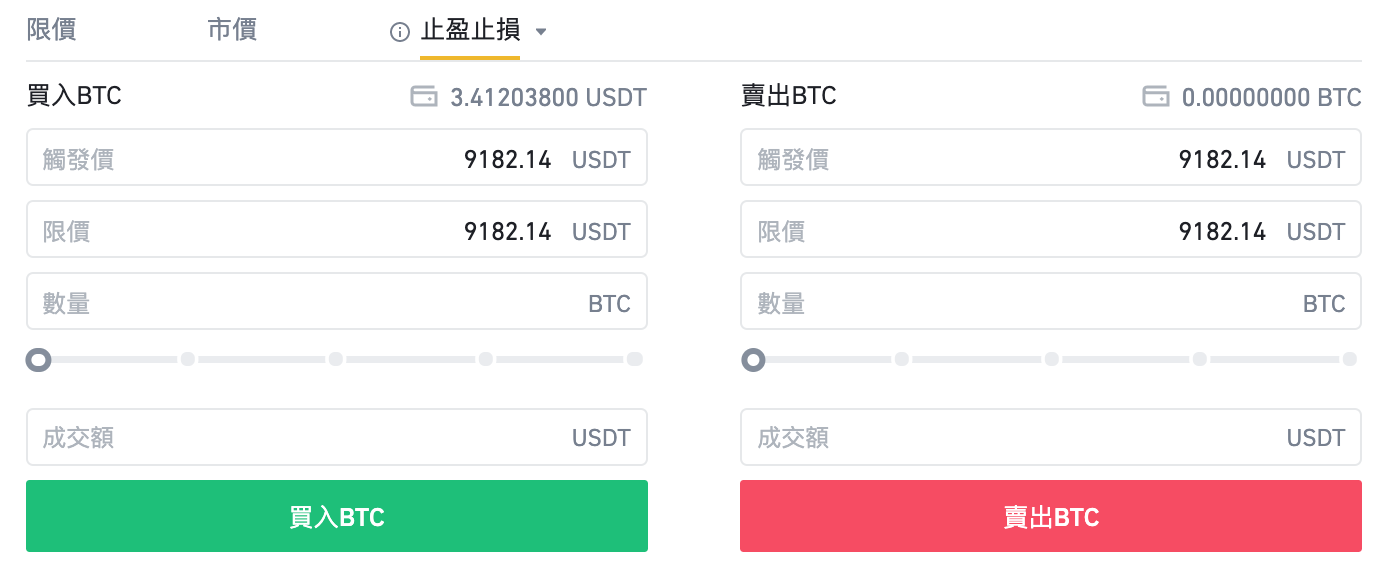Set the sell slider to the 25% dot
Viewport: 1390px width, 580px height.
[902, 359]
